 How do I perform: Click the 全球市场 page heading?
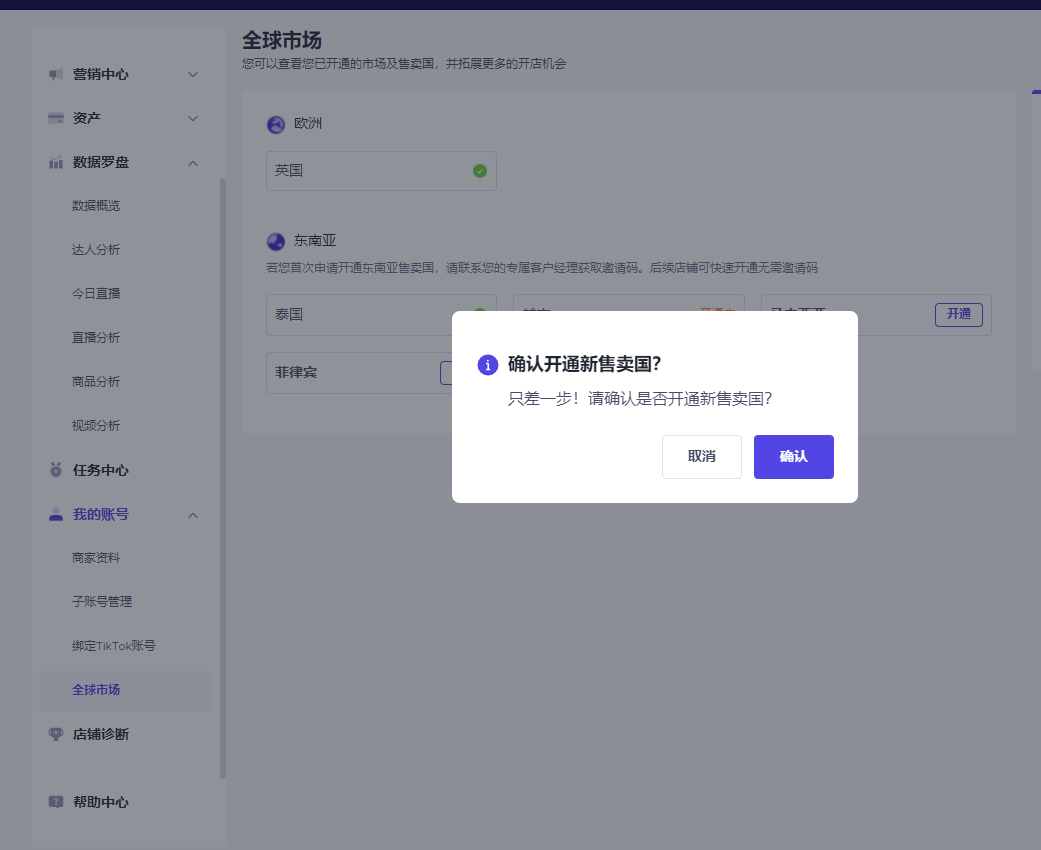click(282, 41)
